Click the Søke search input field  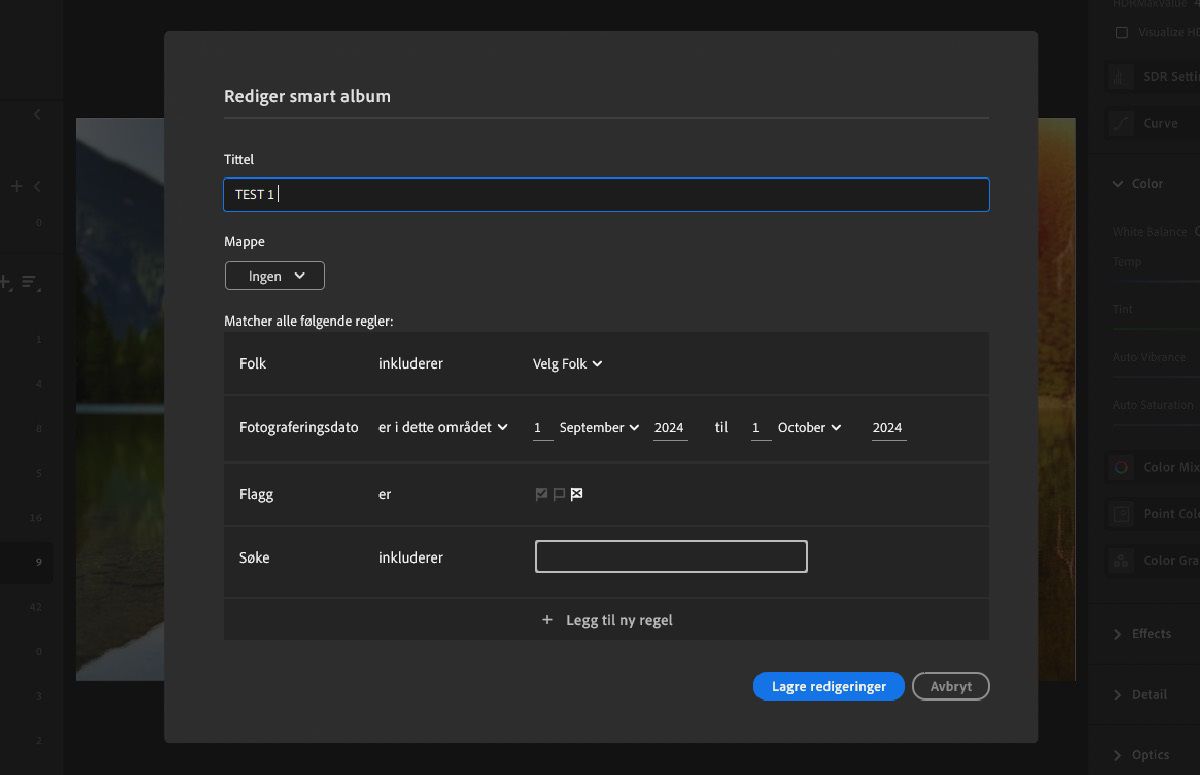tap(670, 556)
